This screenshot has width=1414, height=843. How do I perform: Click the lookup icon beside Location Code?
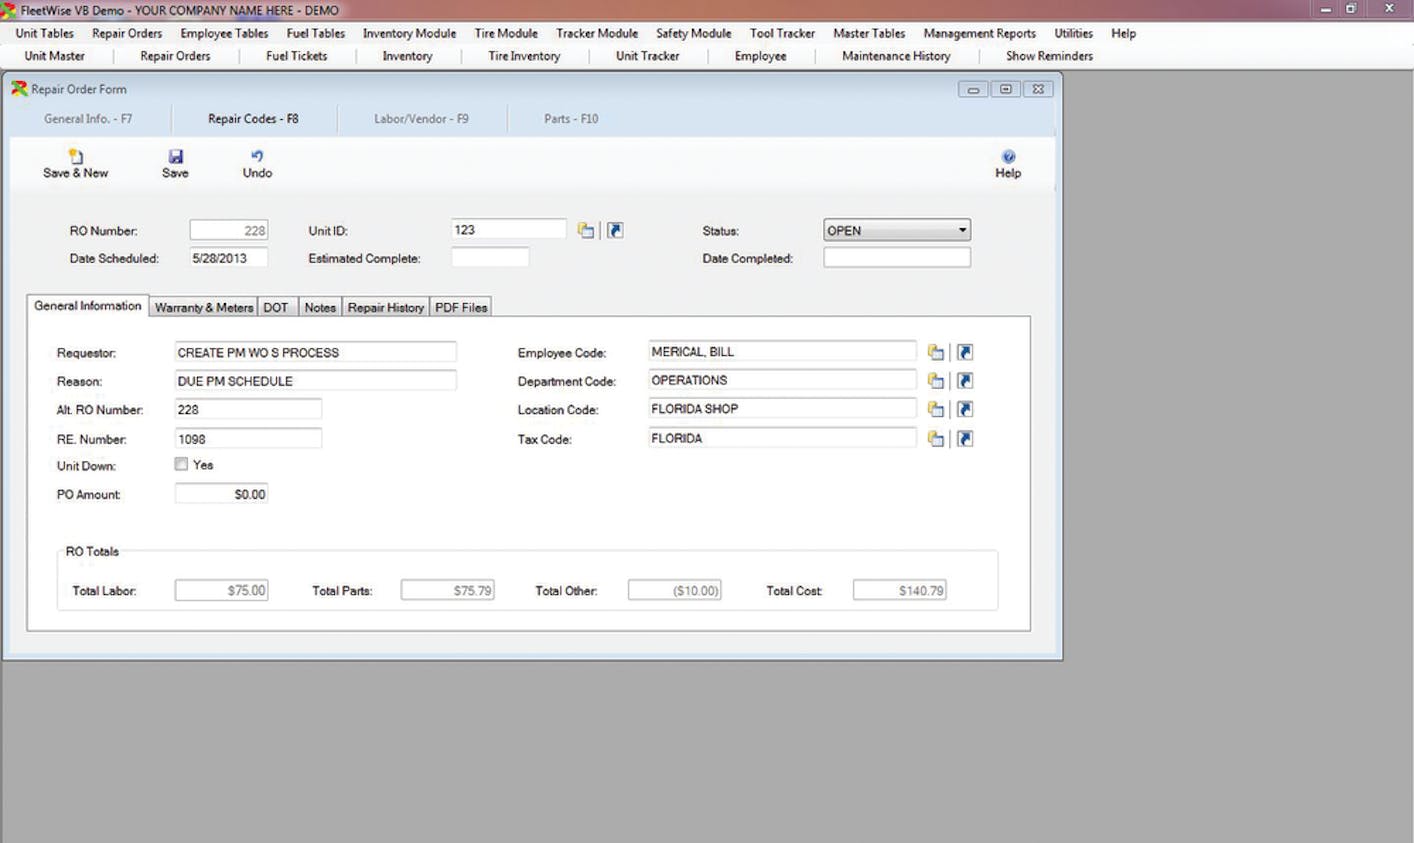coord(936,408)
